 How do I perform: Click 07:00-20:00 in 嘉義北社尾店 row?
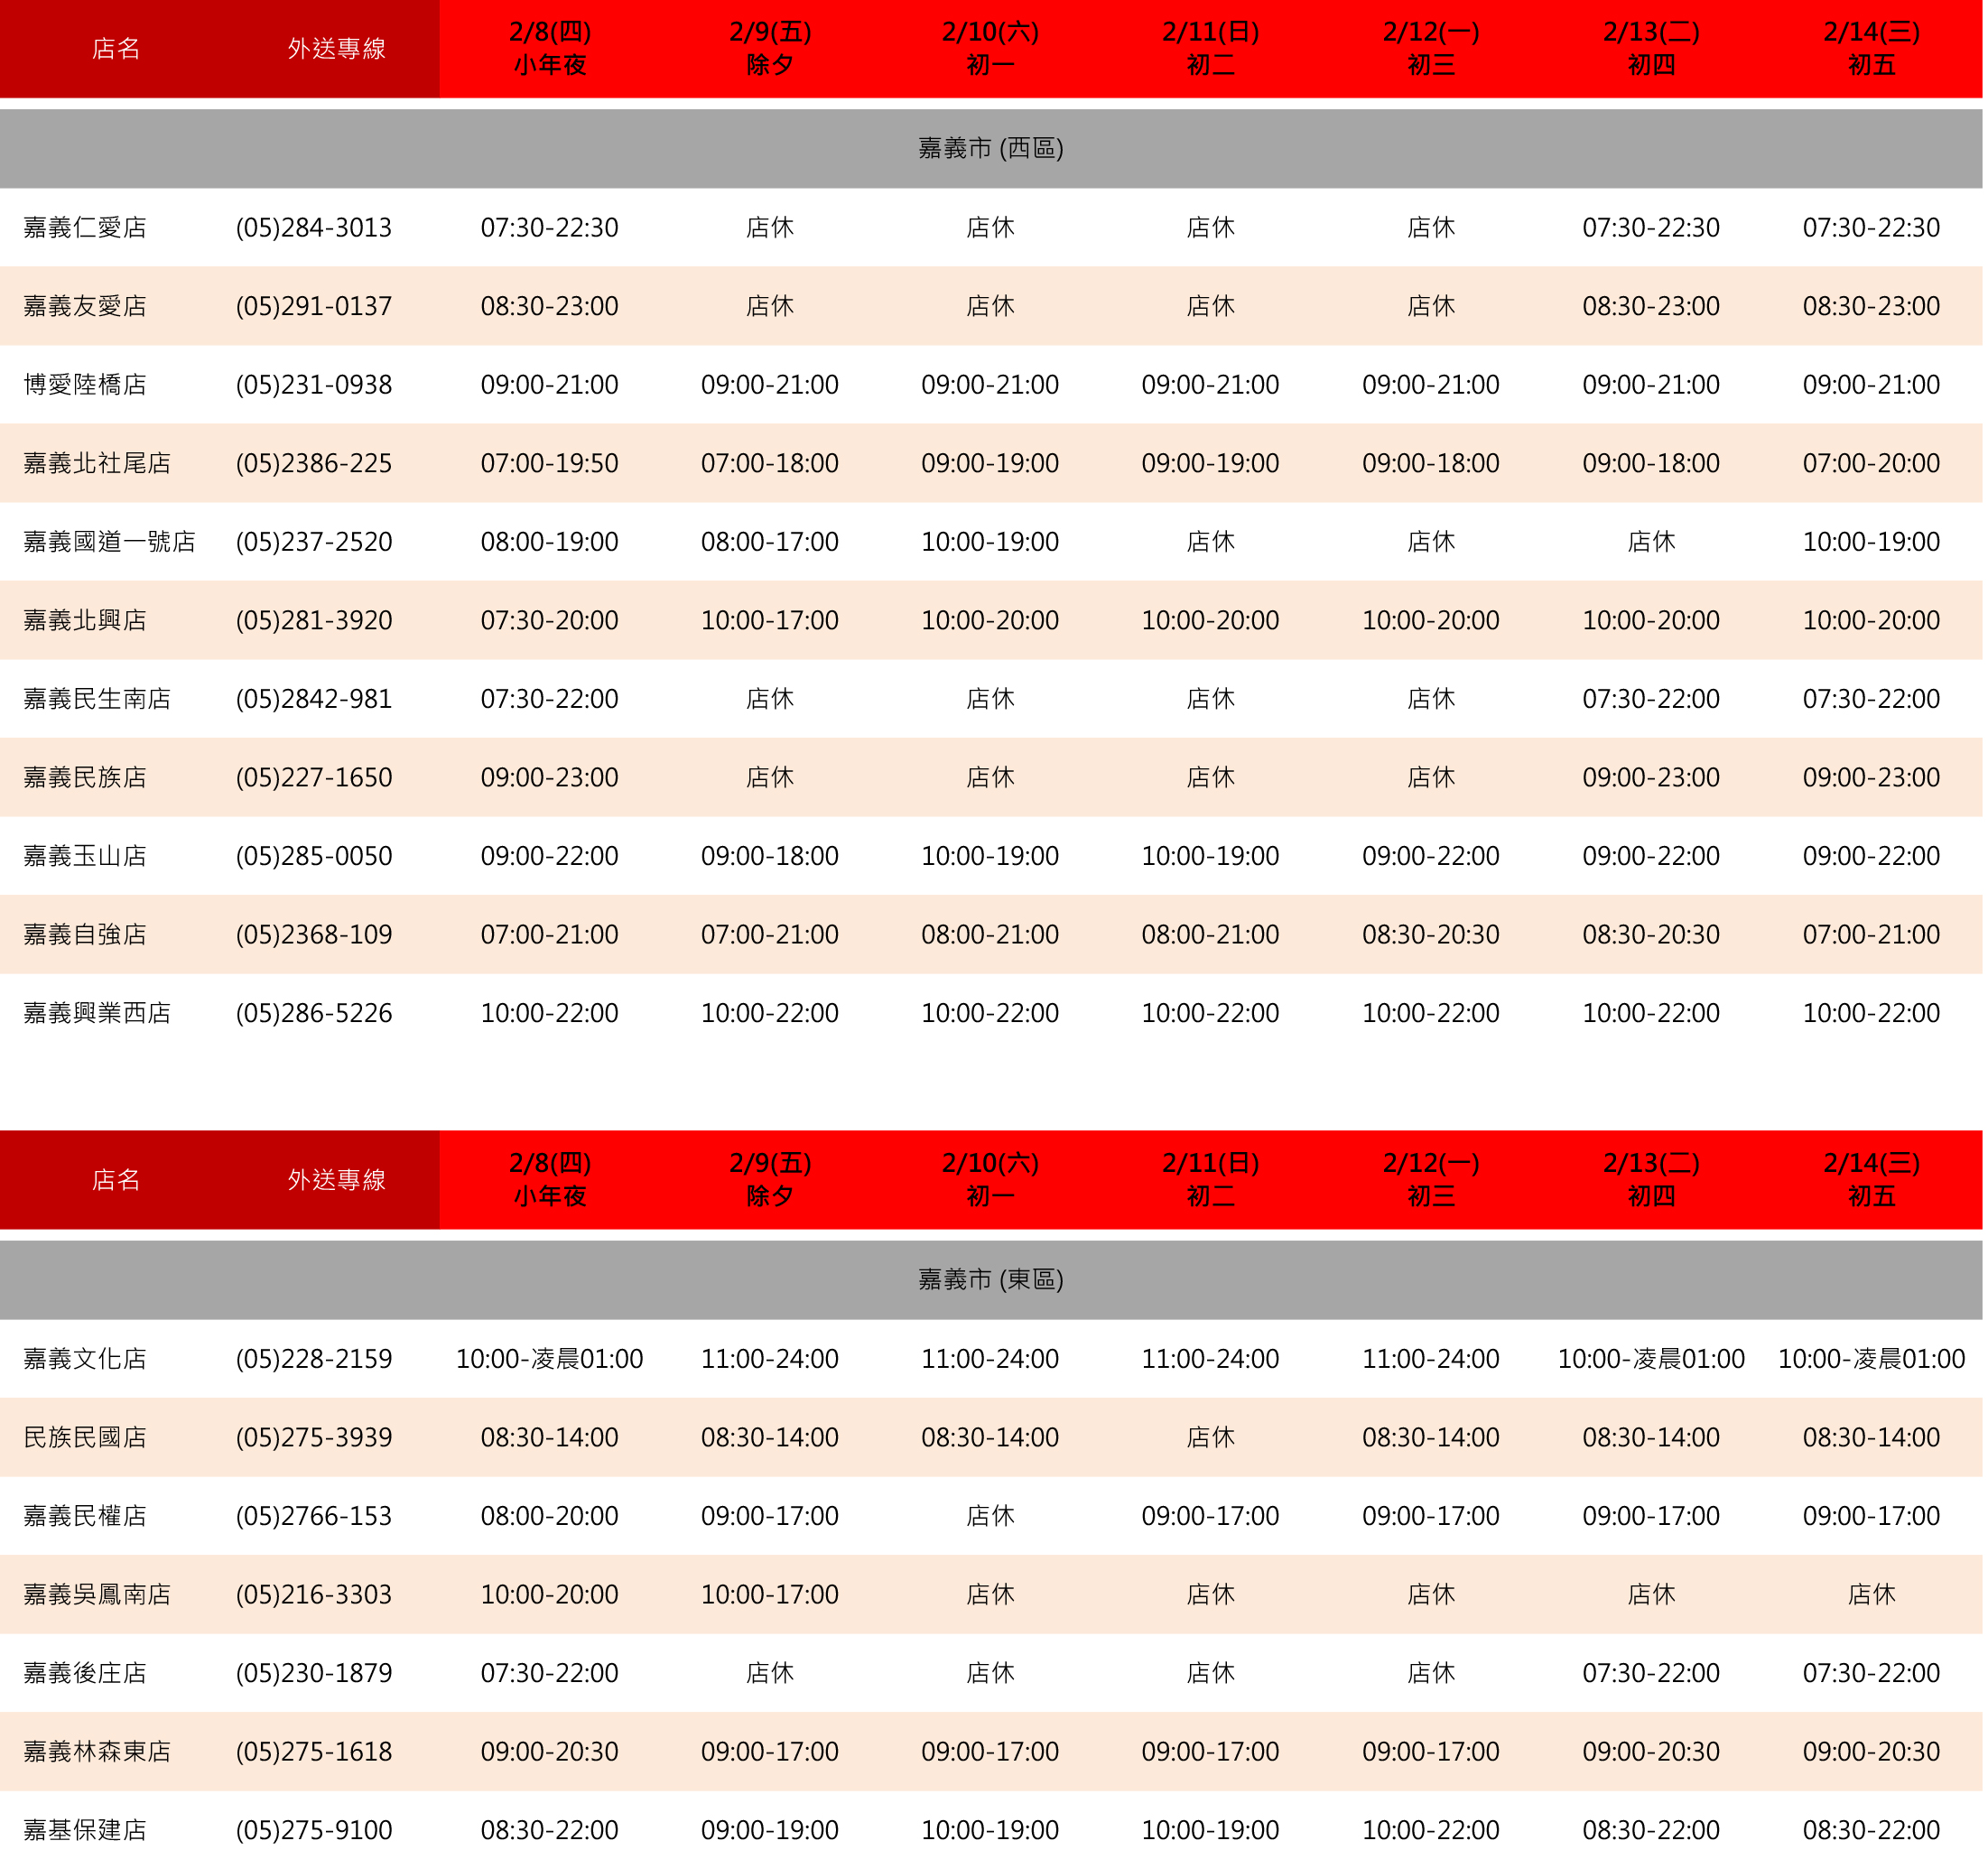click(1872, 463)
